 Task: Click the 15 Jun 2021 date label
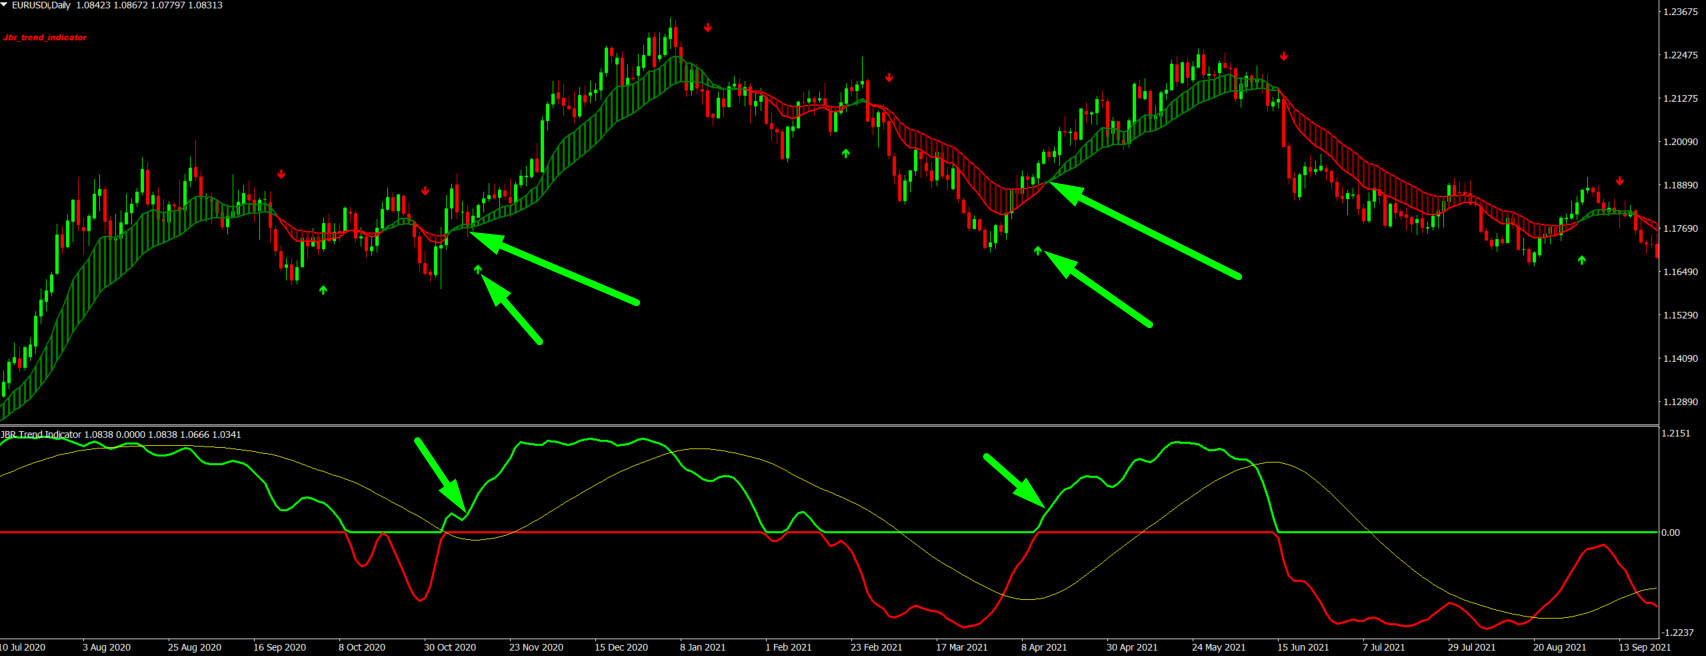pyautogui.click(x=1303, y=648)
